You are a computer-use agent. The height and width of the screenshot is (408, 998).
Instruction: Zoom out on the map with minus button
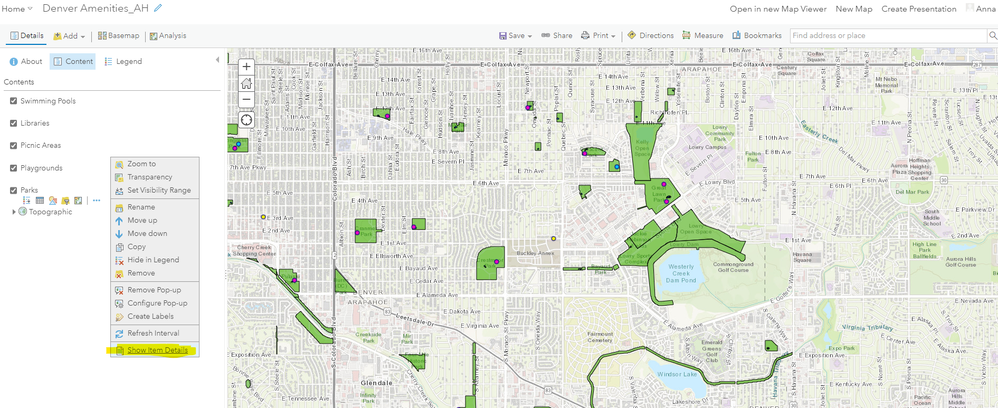(x=246, y=100)
